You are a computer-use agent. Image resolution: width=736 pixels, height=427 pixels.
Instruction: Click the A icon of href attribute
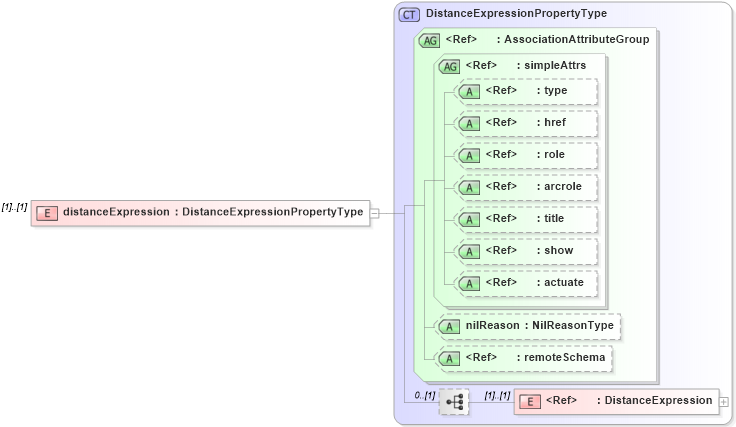pyautogui.click(x=469, y=124)
